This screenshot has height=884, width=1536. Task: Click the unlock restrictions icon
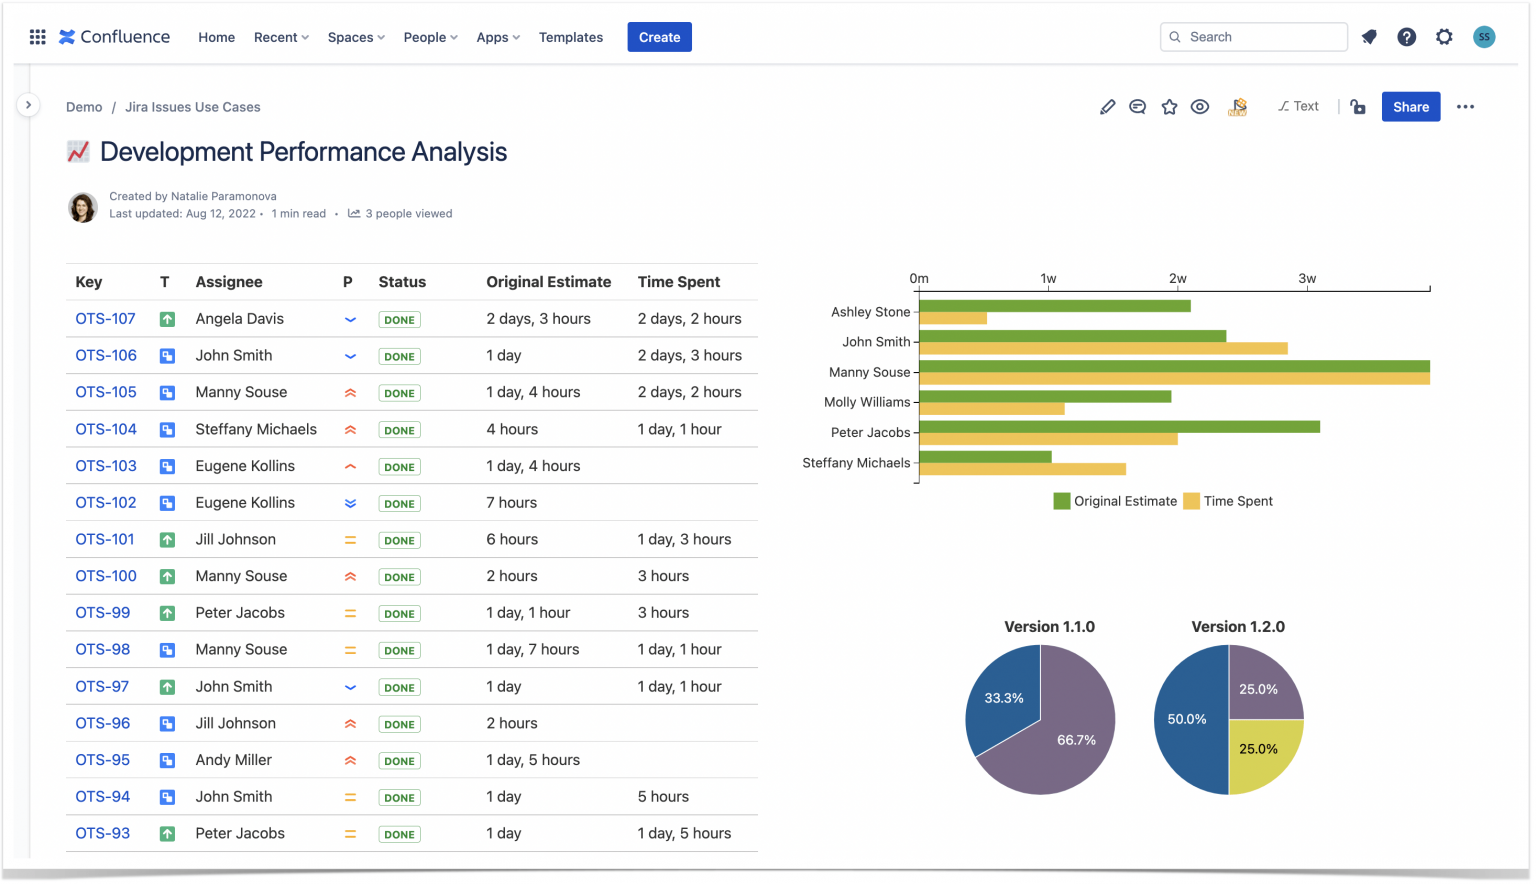tap(1357, 106)
